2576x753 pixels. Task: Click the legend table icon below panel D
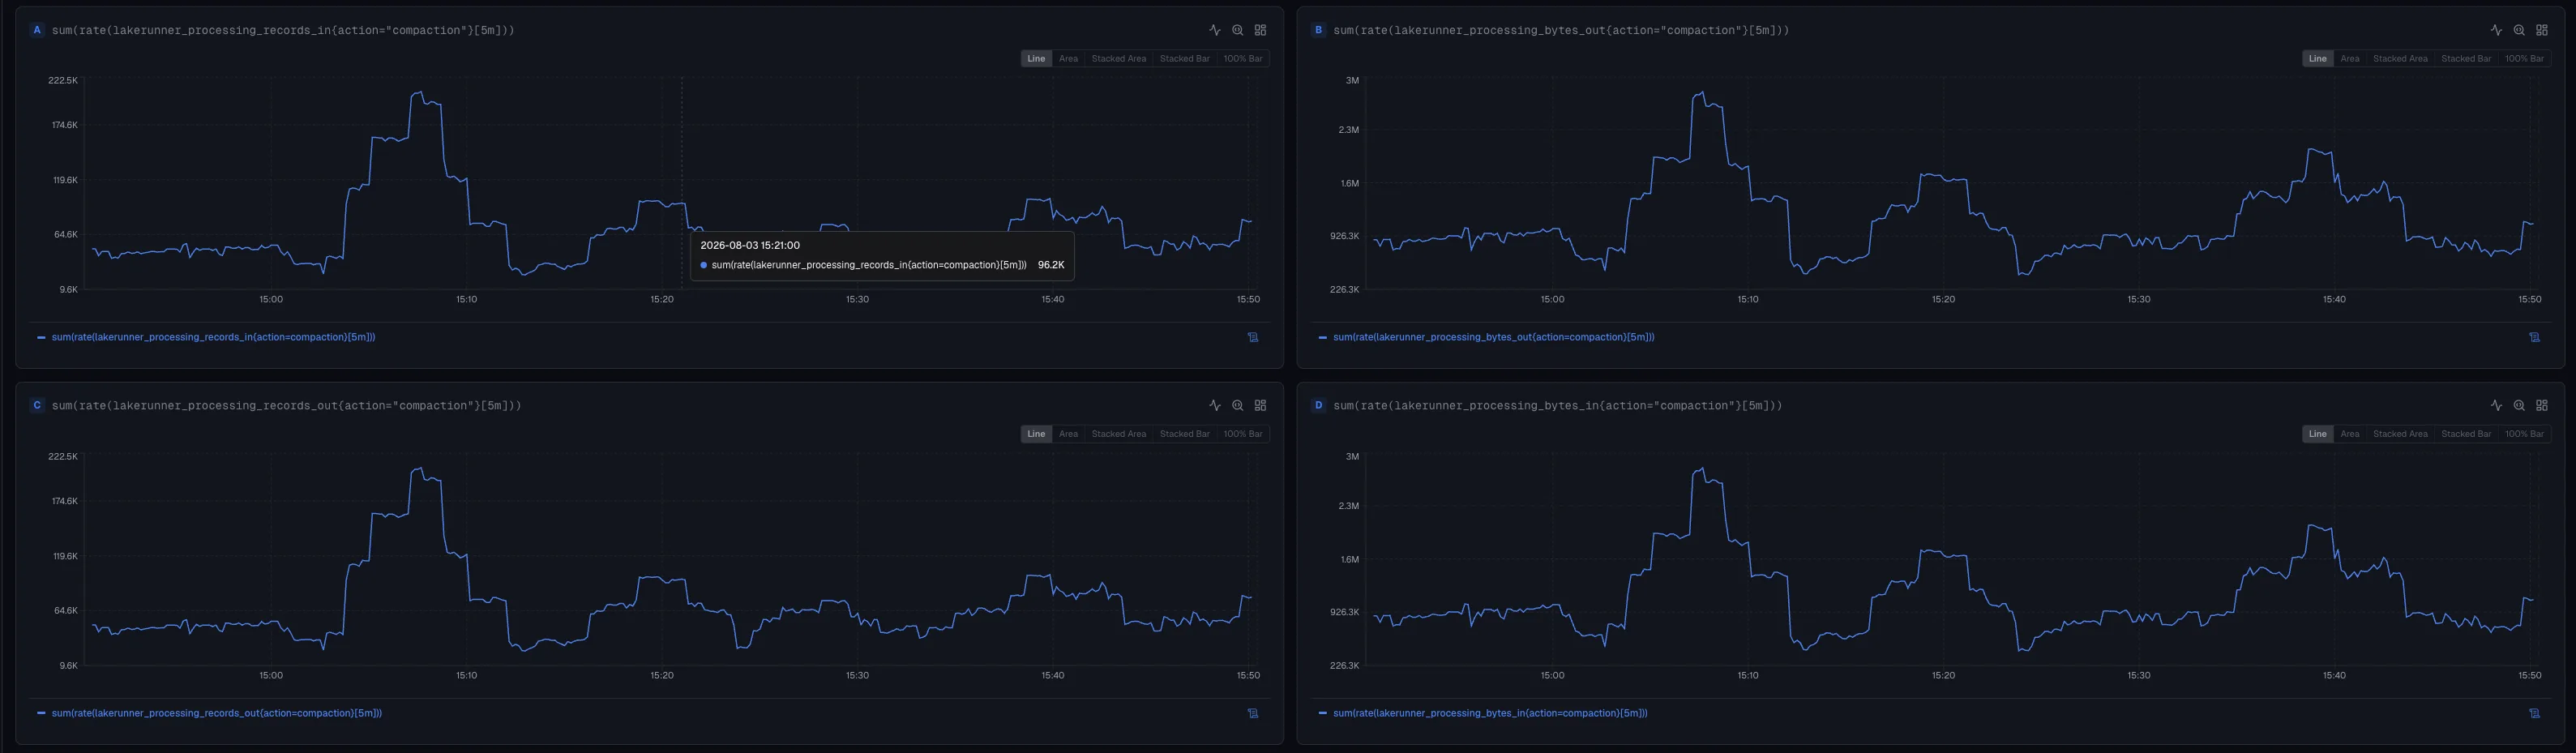[x=2534, y=713]
